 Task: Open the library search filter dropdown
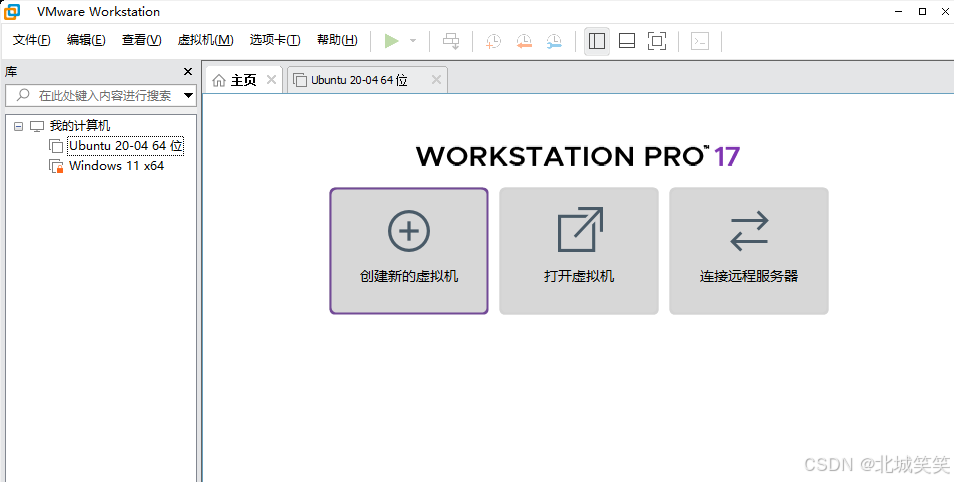pos(189,95)
